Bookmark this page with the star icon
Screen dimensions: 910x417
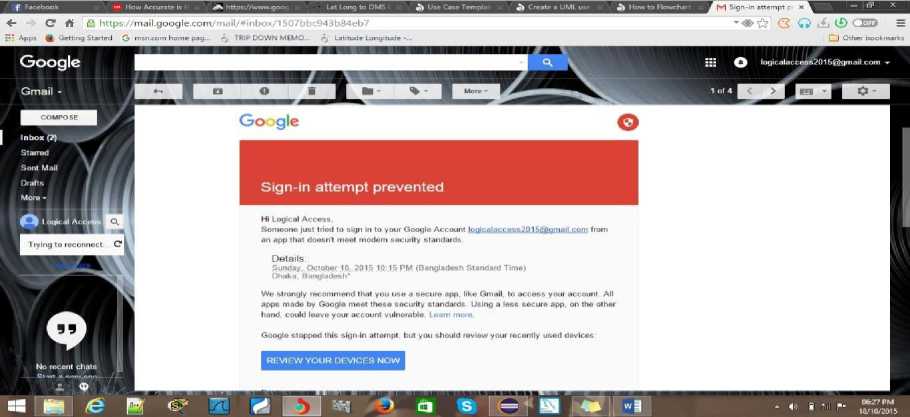point(763,23)
